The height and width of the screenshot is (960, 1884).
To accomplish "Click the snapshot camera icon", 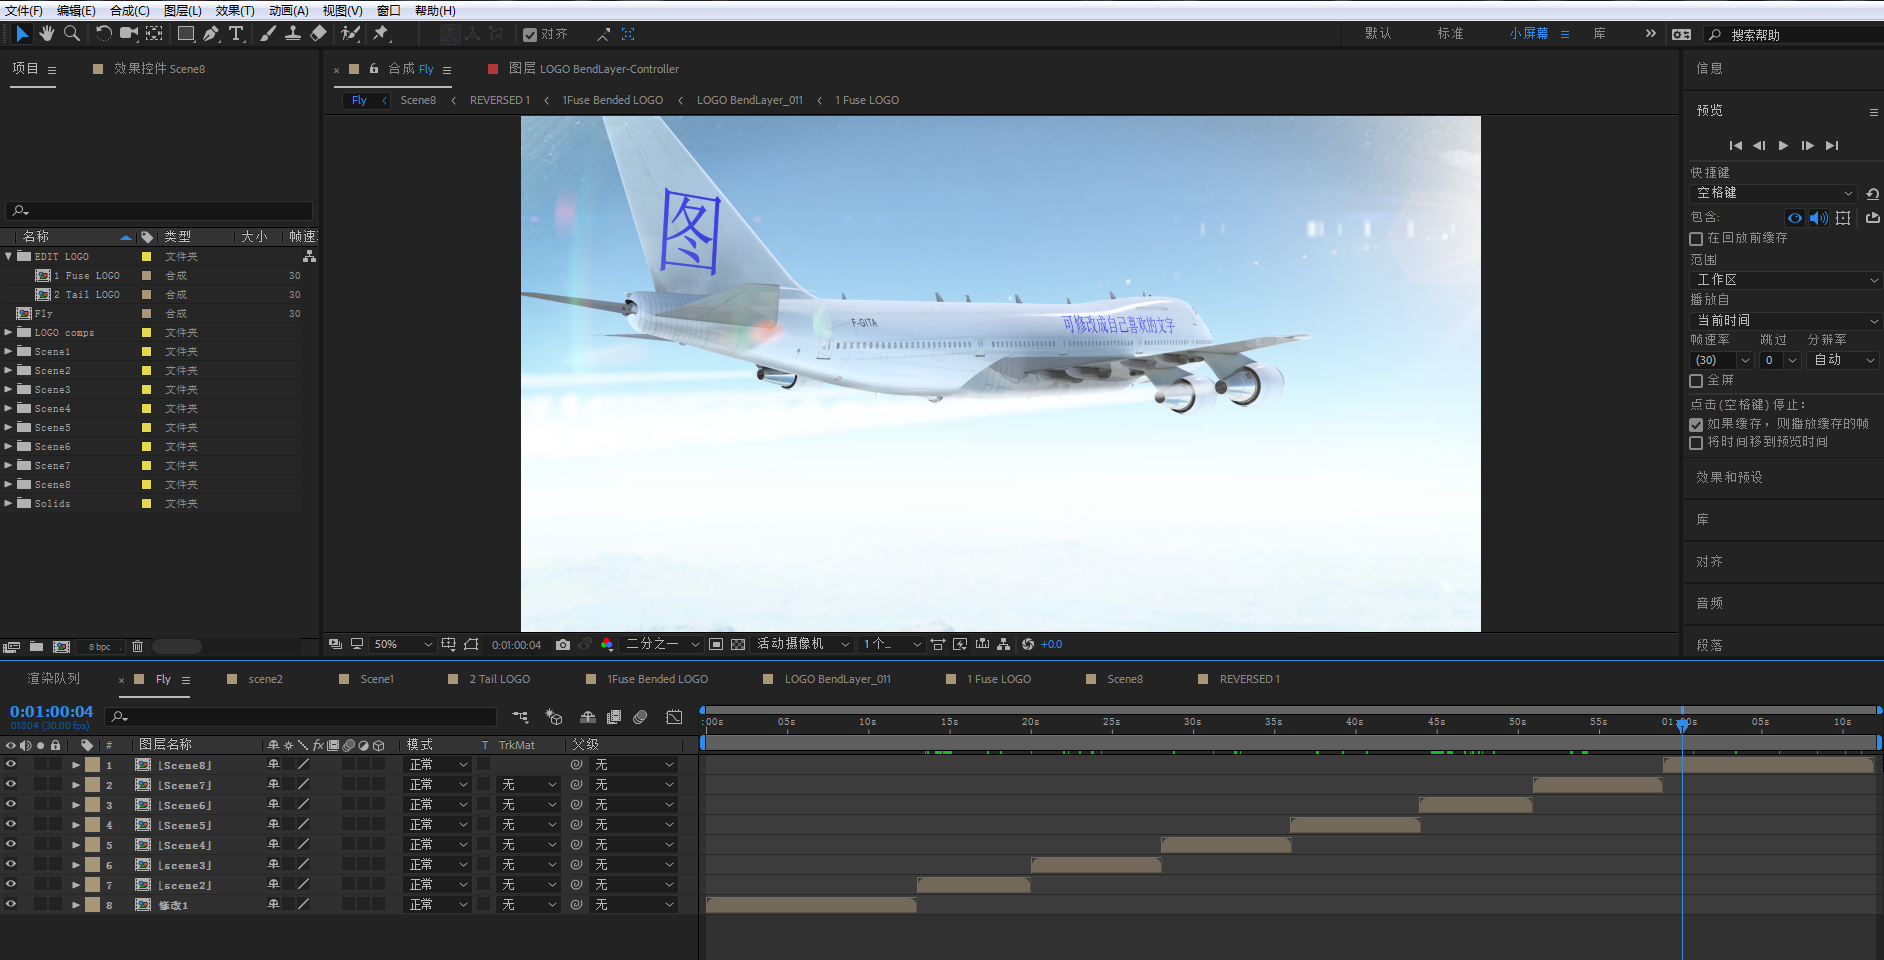I will click(563, 645).
